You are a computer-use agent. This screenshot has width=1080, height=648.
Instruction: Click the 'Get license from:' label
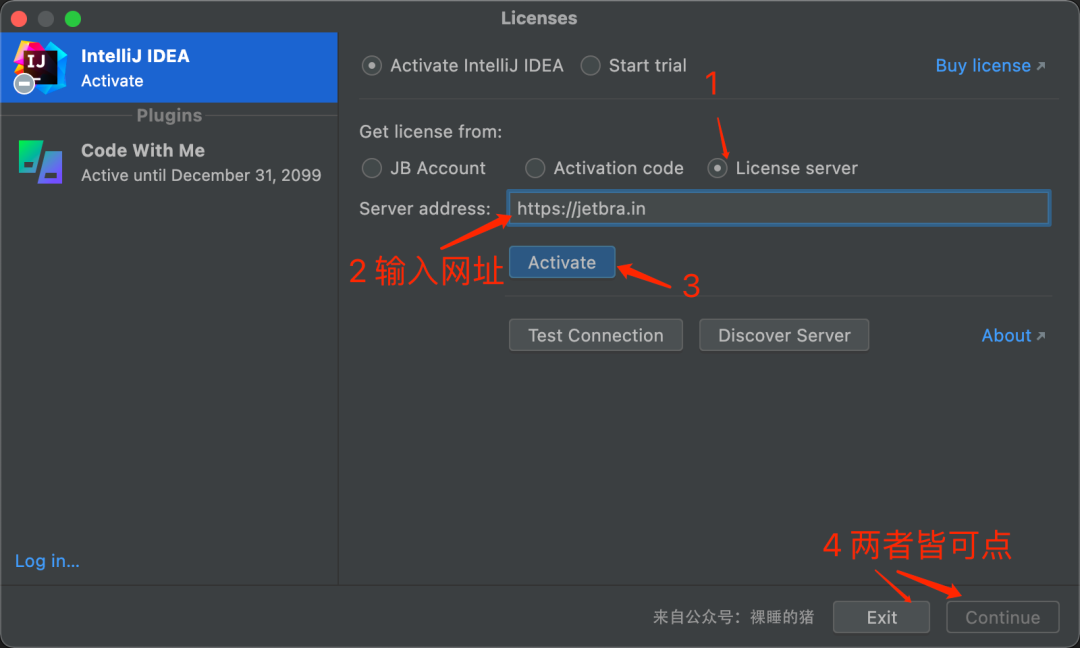pyautogui.click(x=430, y=132)
